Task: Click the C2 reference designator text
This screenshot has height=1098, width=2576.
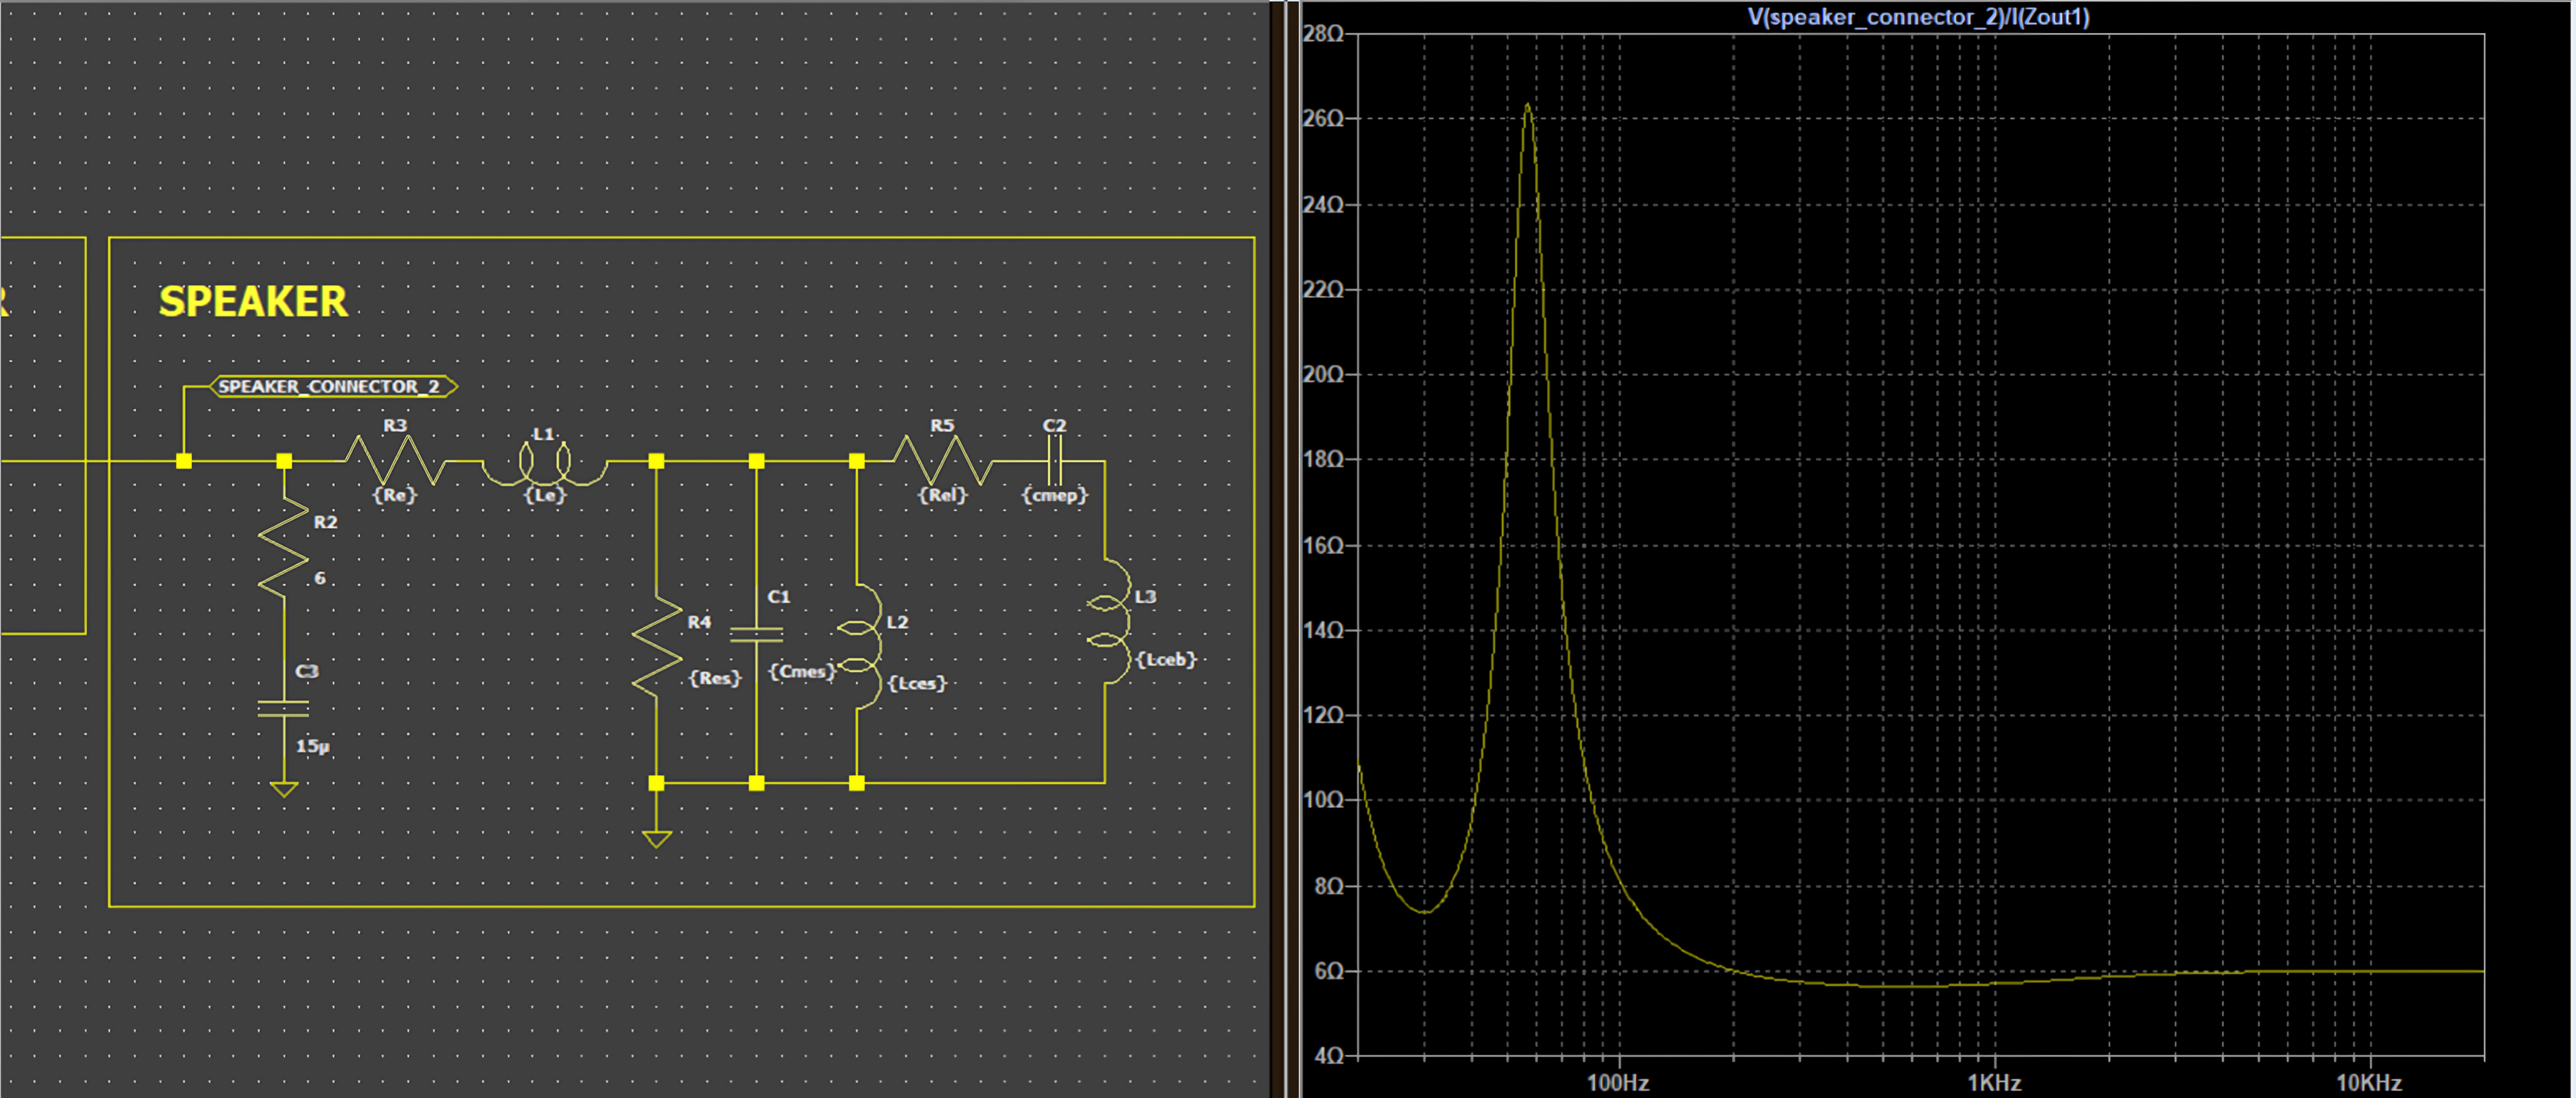Action: click(1054, 426)
